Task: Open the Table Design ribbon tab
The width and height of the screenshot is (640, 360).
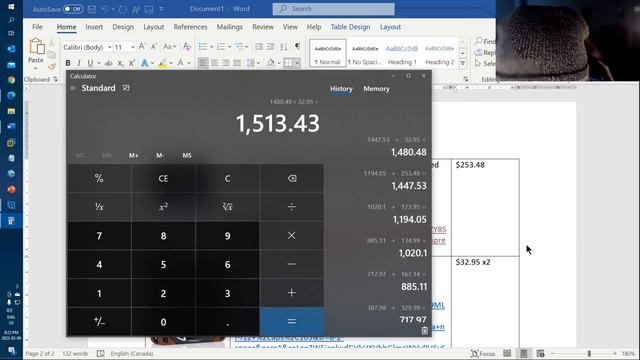Action: click(350, 27)
